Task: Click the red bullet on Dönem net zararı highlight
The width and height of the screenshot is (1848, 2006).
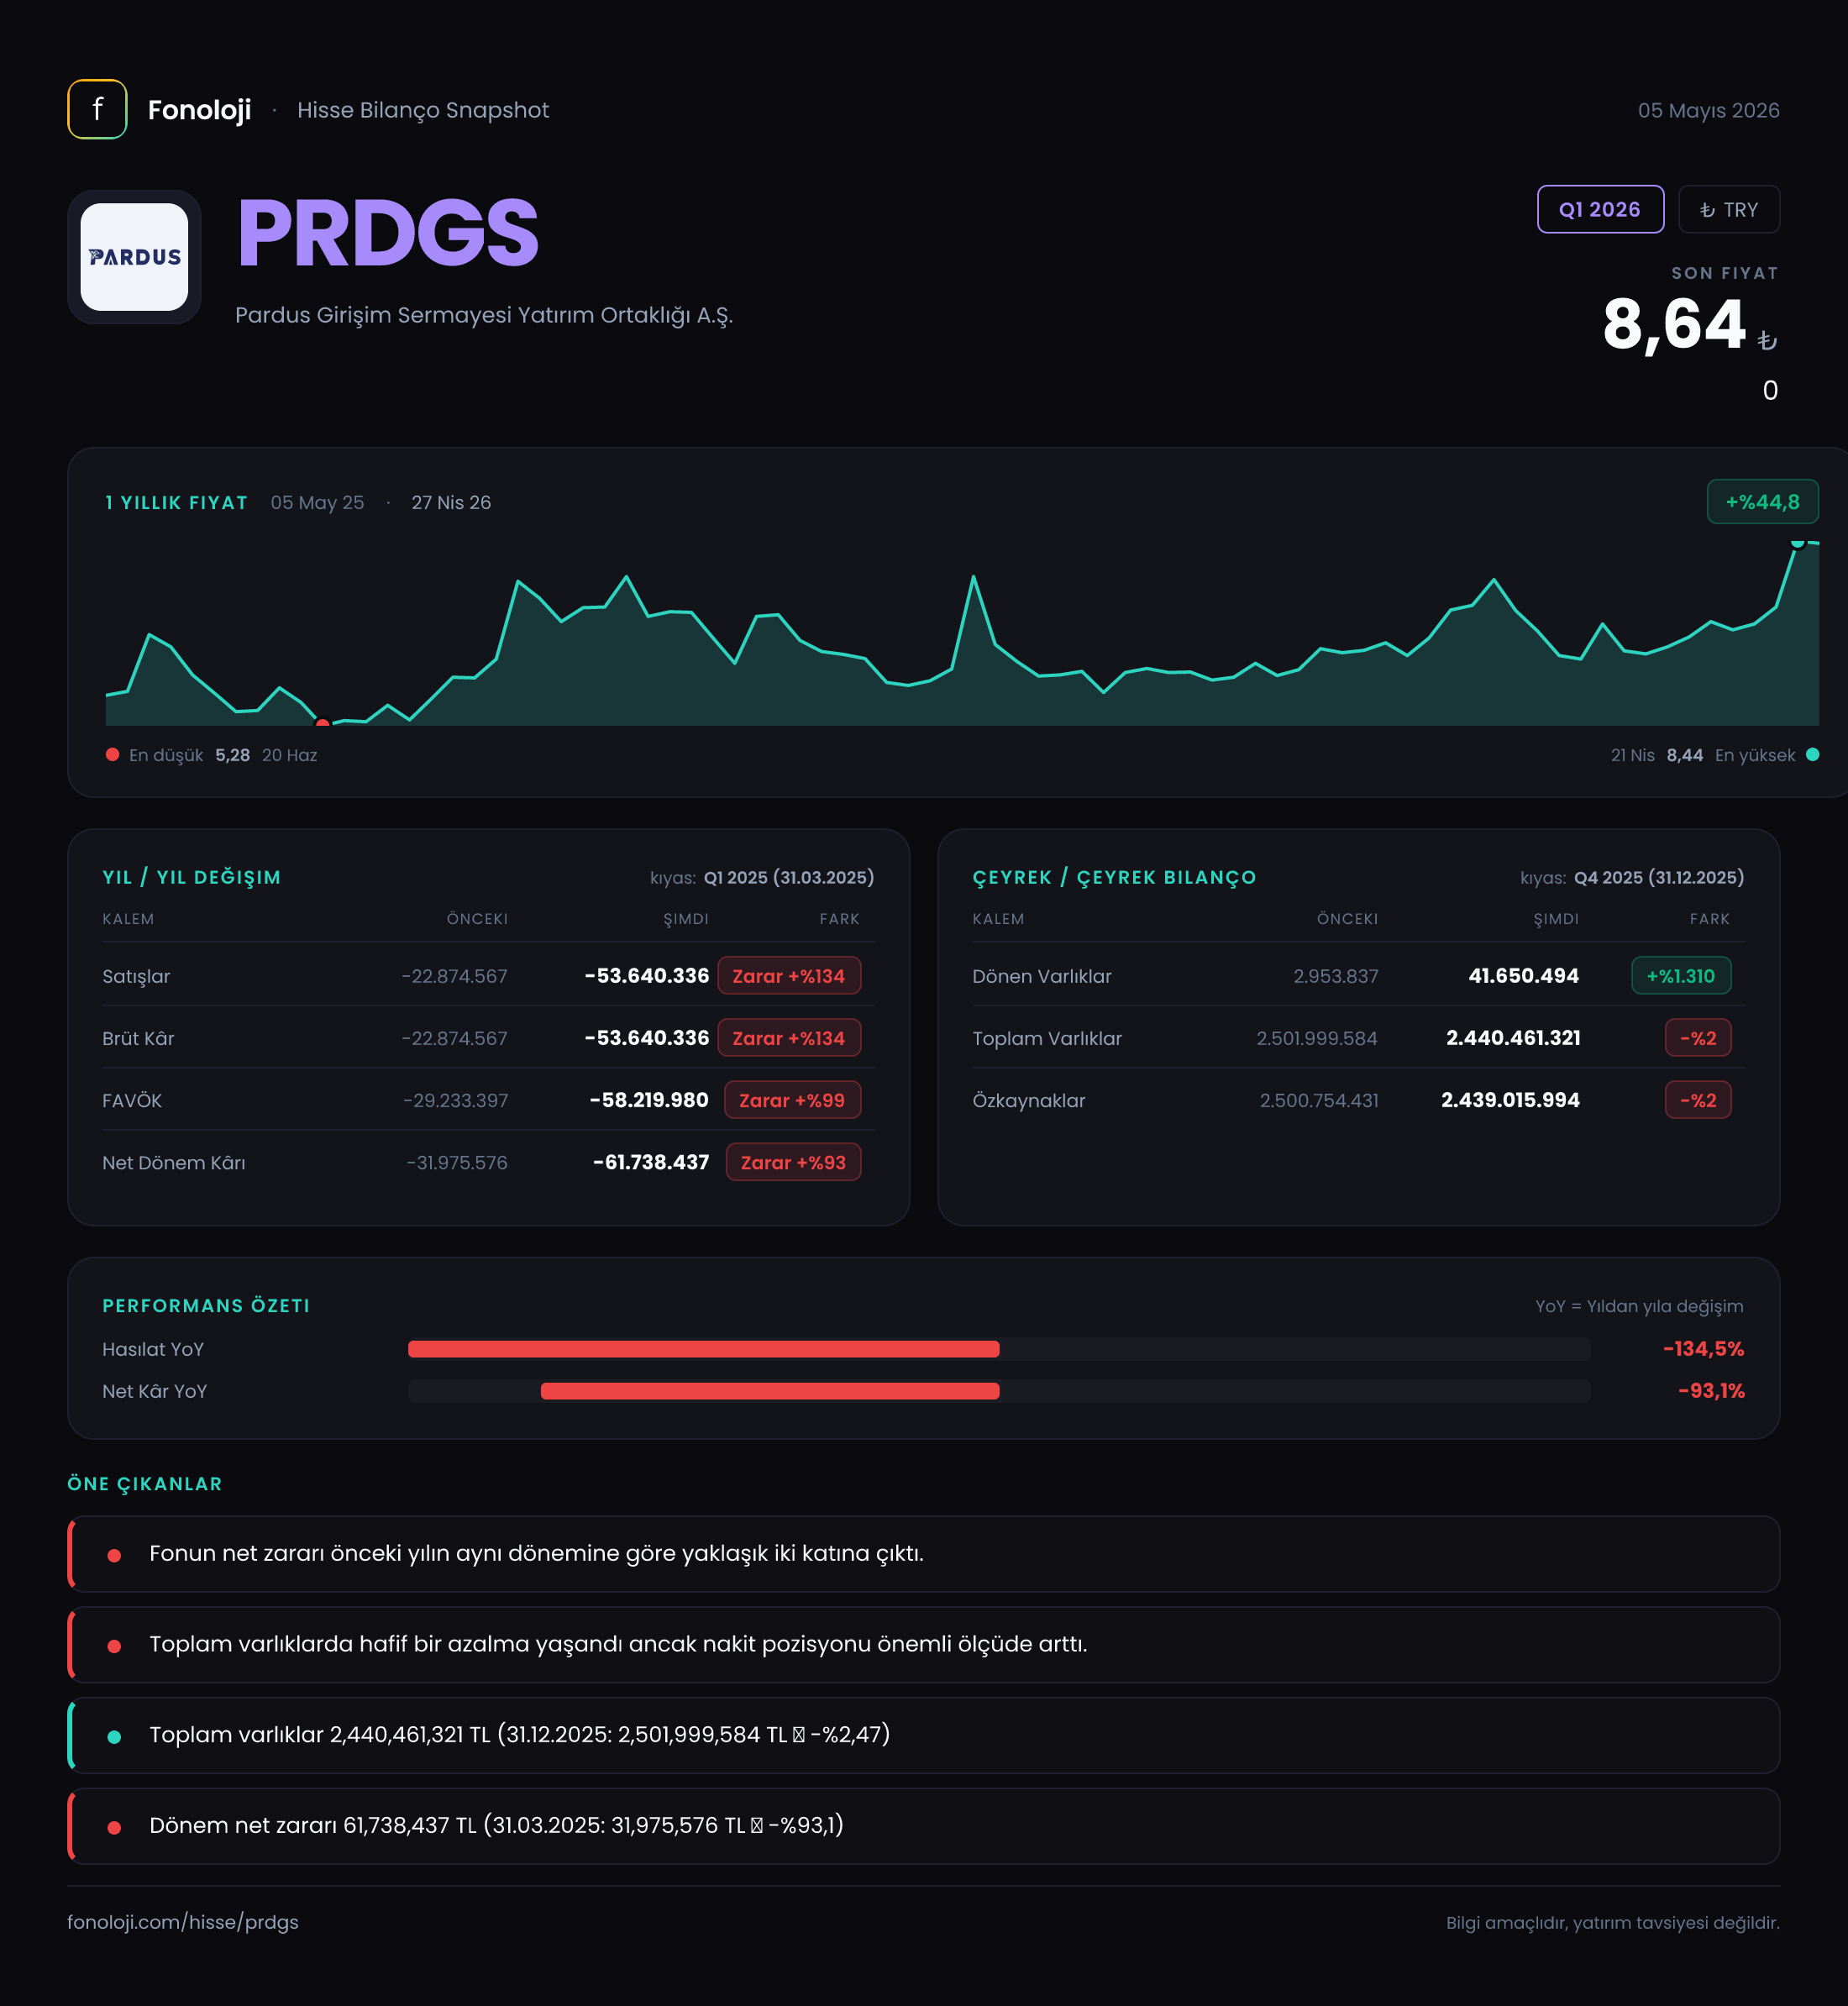Action: [114, 1828]
